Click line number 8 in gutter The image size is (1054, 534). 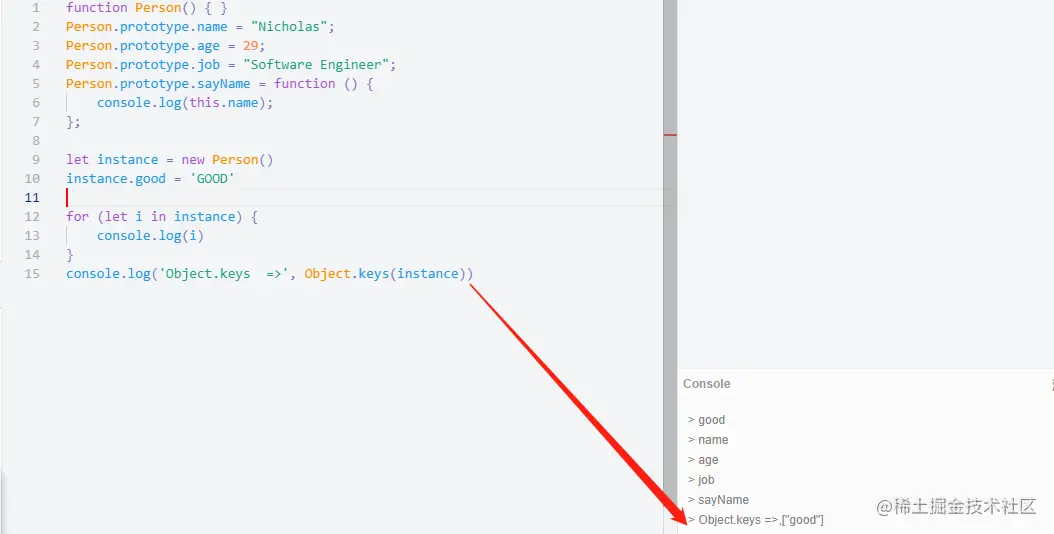tap(36, 141)
